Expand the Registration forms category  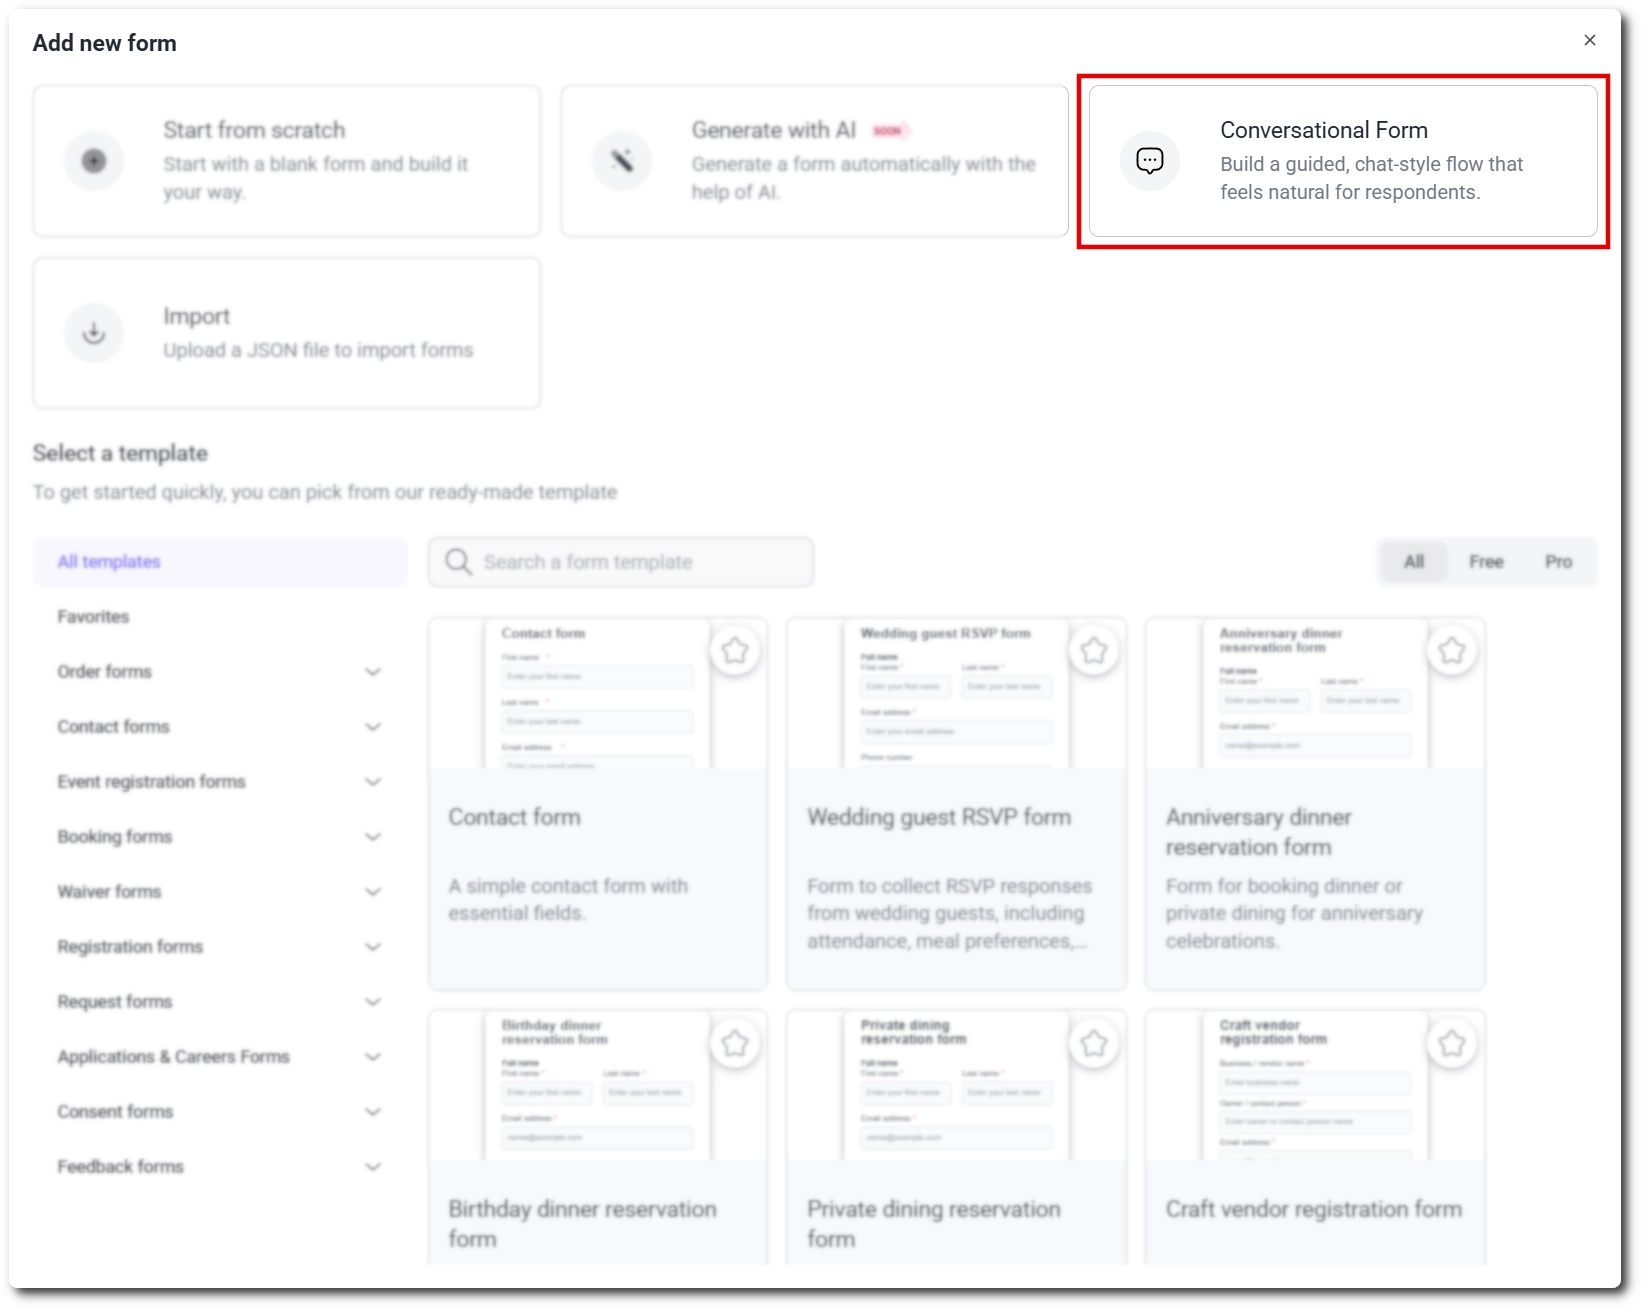[373, 947]
